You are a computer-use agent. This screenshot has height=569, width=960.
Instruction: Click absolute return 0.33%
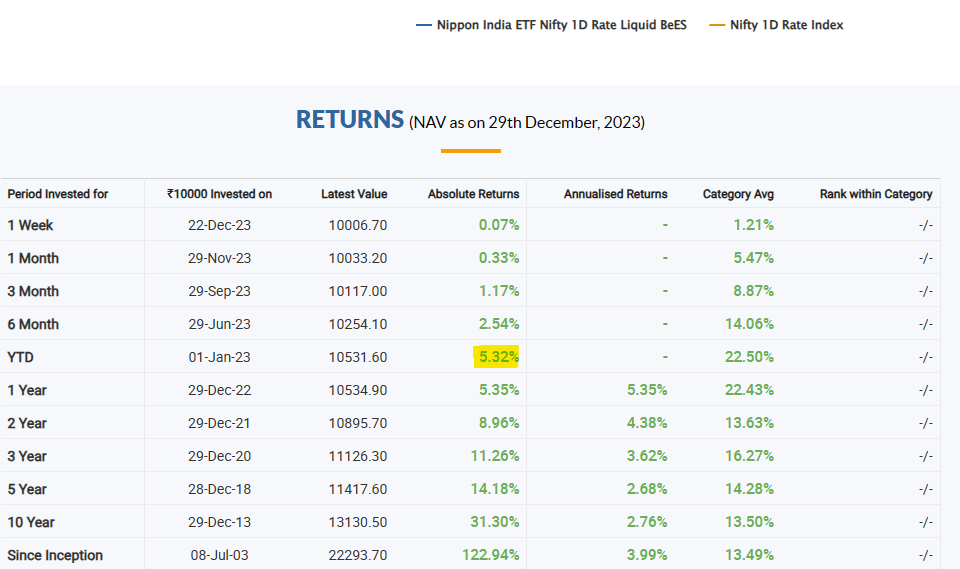498,258
